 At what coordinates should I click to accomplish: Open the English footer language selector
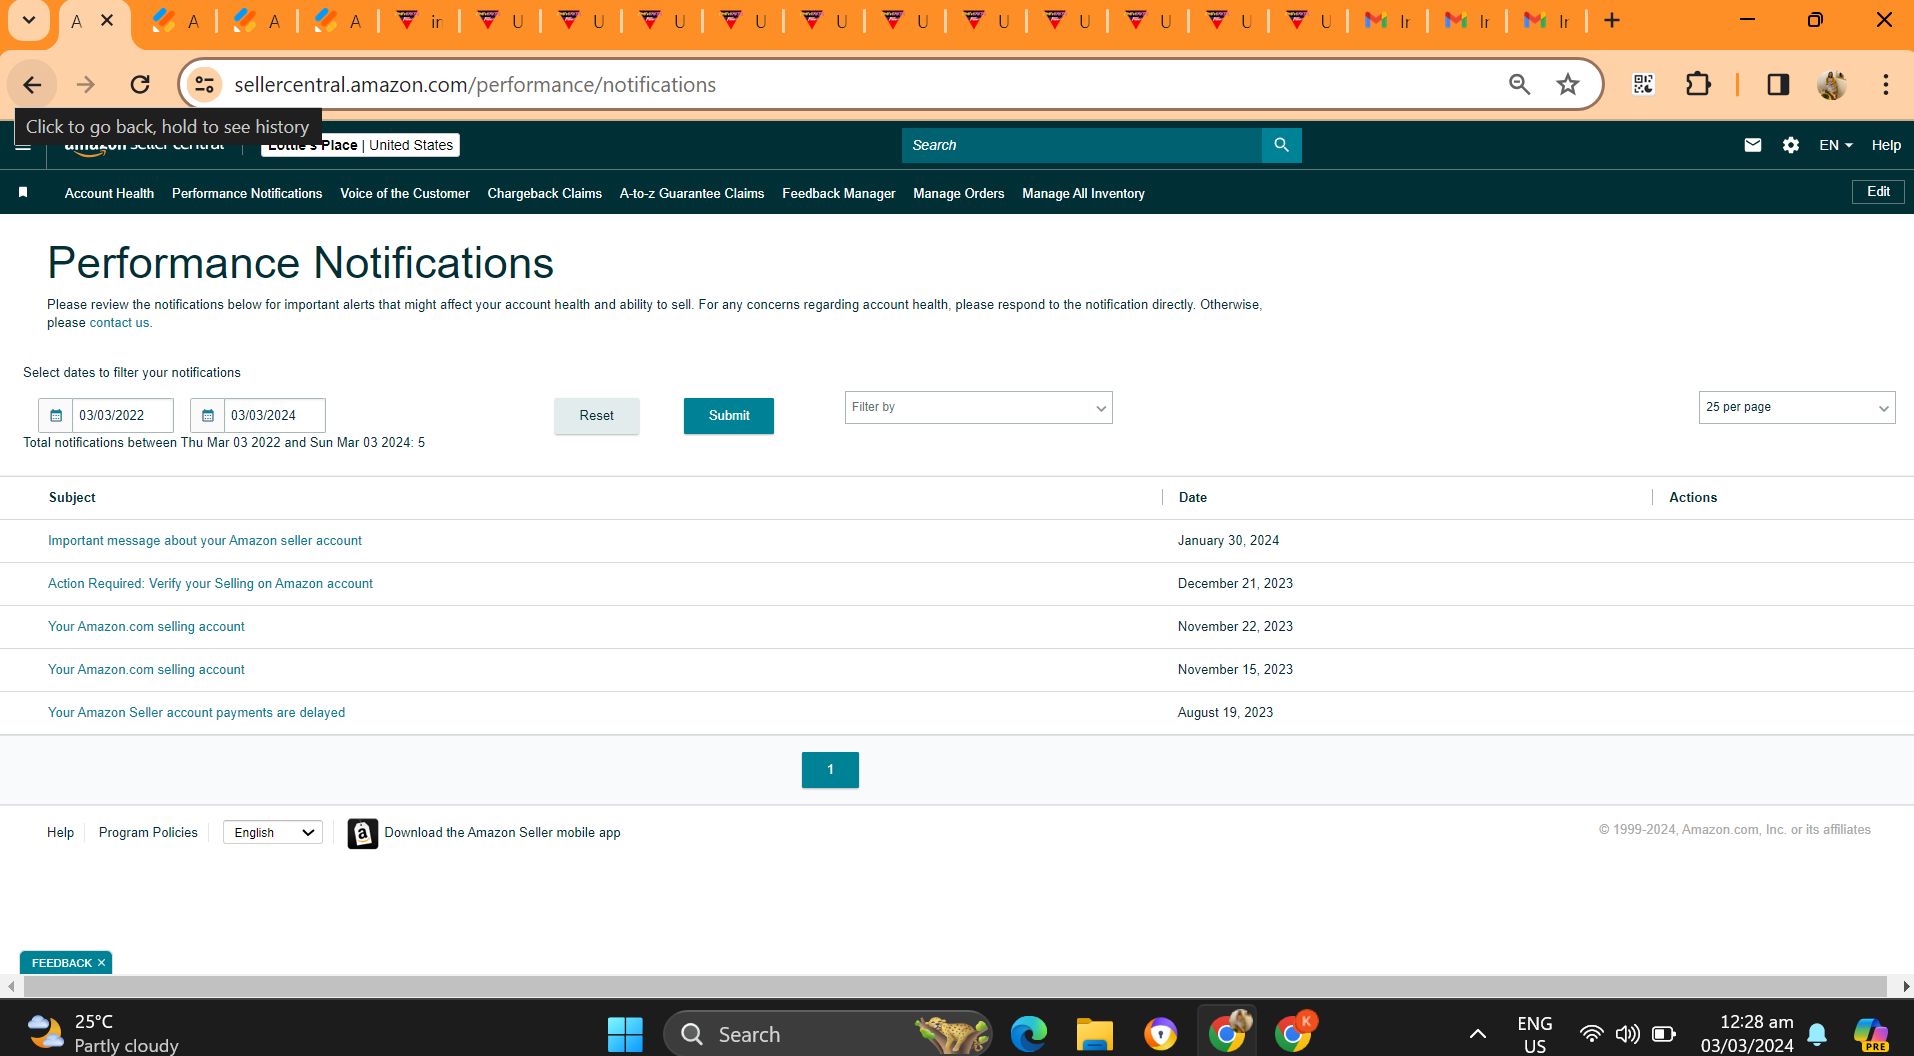[272, 832]
